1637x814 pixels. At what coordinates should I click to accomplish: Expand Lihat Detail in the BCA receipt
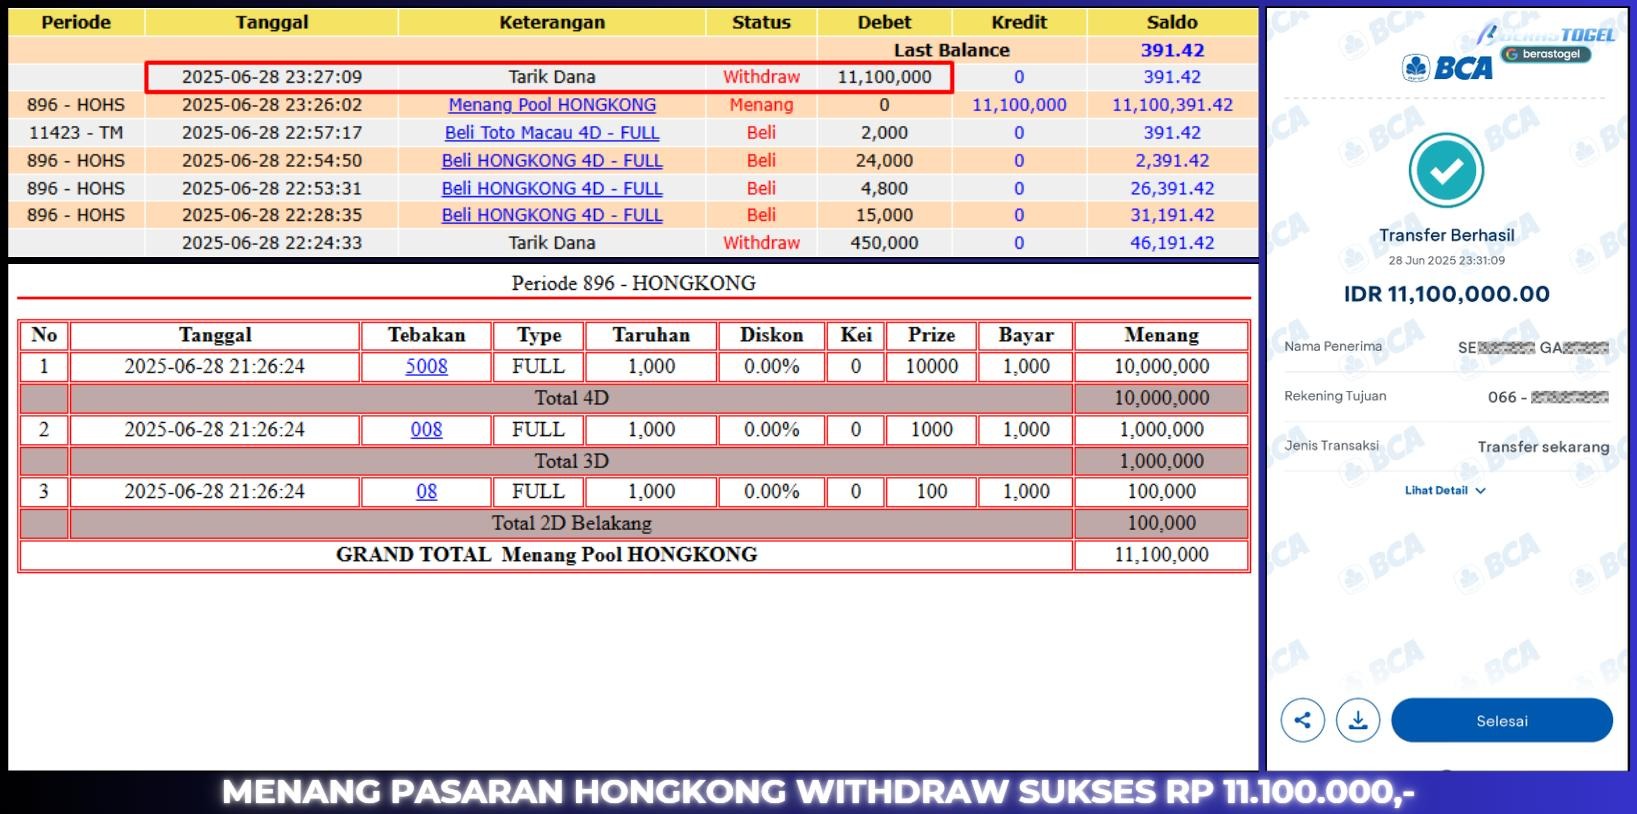1445,490
